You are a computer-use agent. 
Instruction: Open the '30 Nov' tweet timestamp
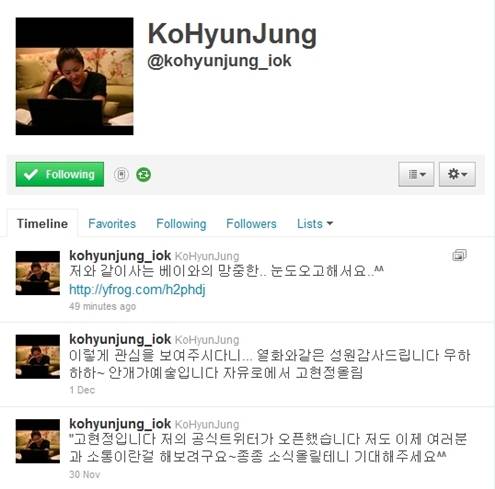point(85,474)
